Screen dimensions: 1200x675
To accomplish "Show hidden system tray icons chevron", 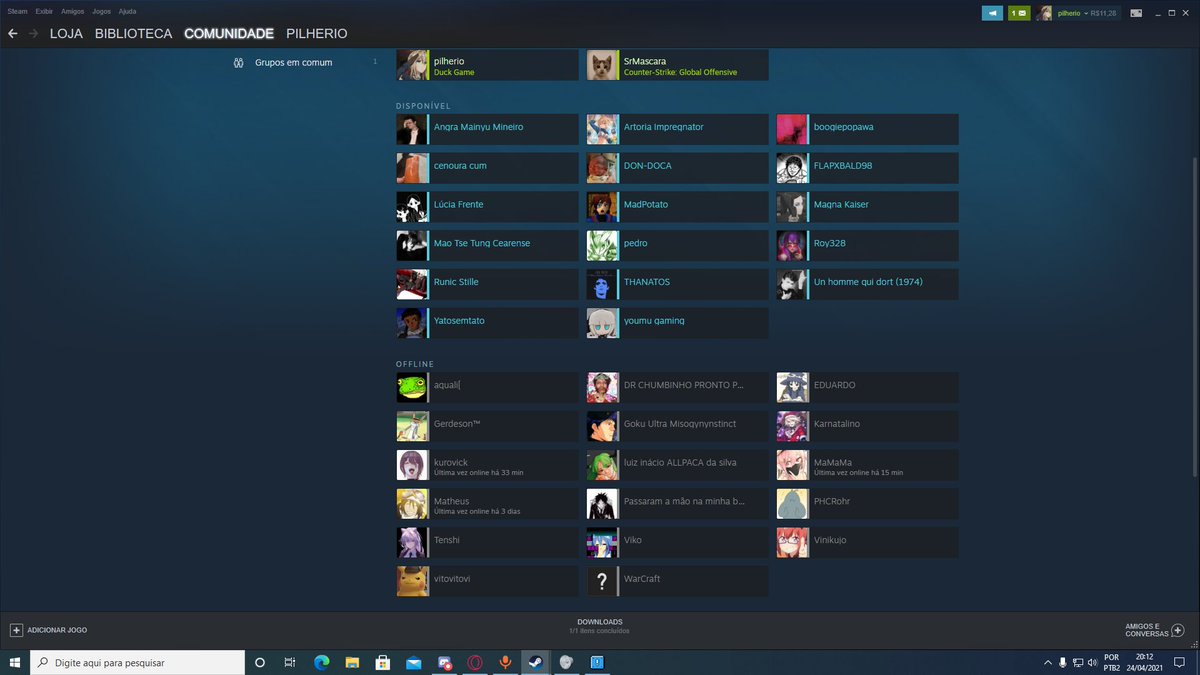I will point(1048,662).
